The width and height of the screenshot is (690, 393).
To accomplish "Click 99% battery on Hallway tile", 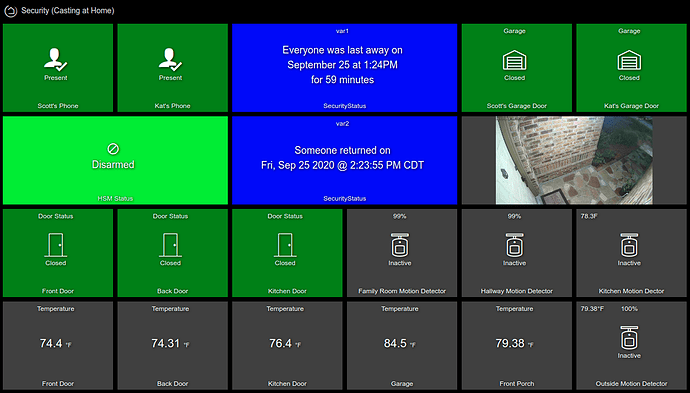I will (514, 216).
